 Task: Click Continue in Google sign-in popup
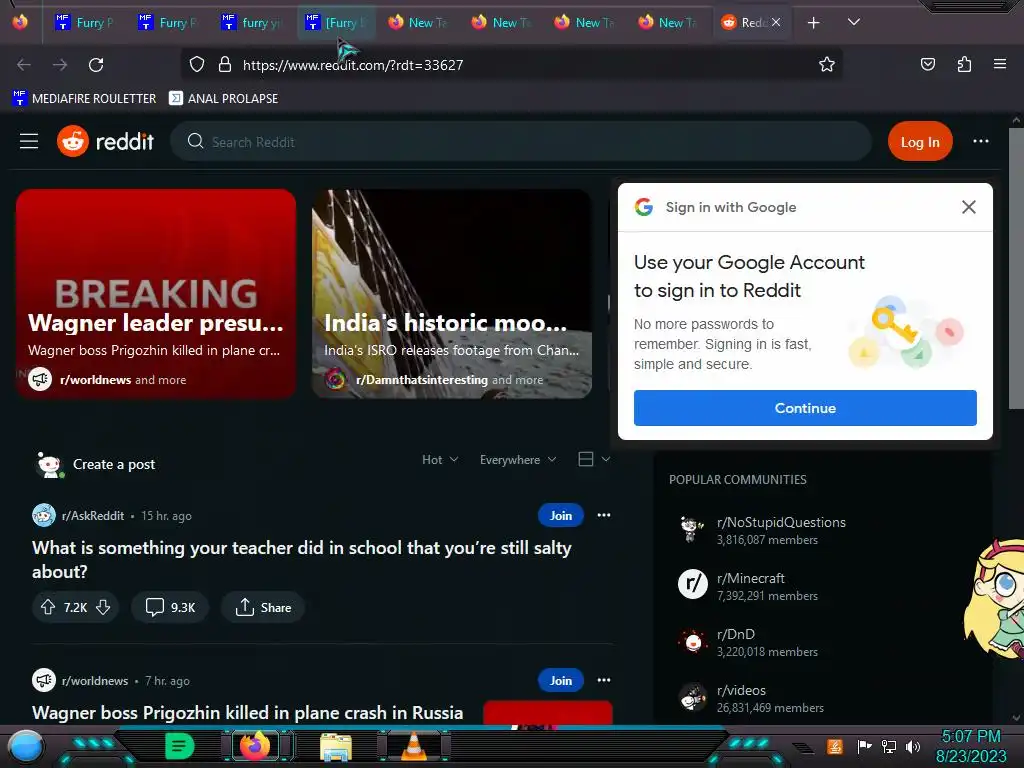tap(805, 408)
